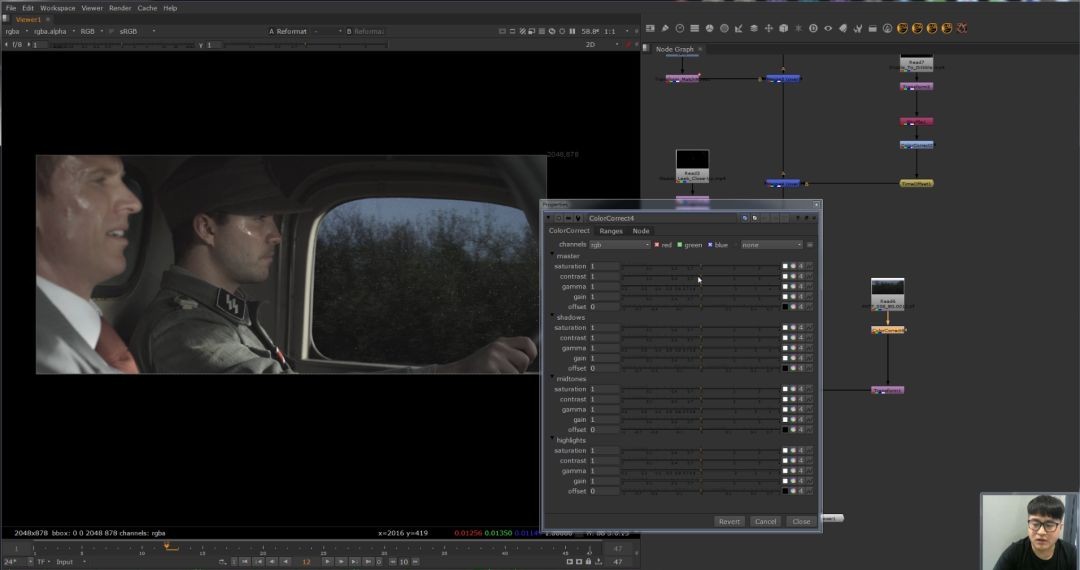This screenshot has height=570, width=1080.
Task: Toggle the green channel checkbox
Action: click(680, 244)
